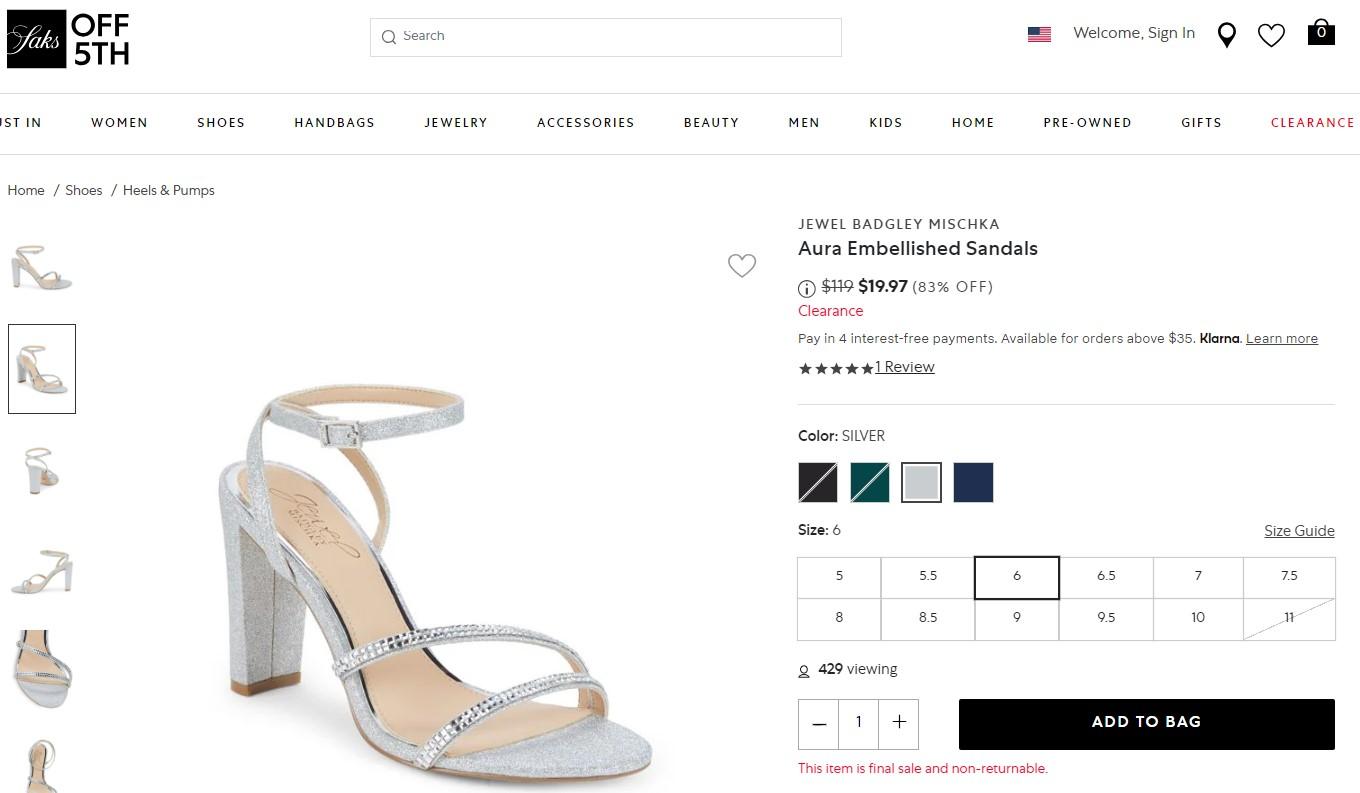
Task: Click the US flag country selector
Action: tap(1039, 34)
